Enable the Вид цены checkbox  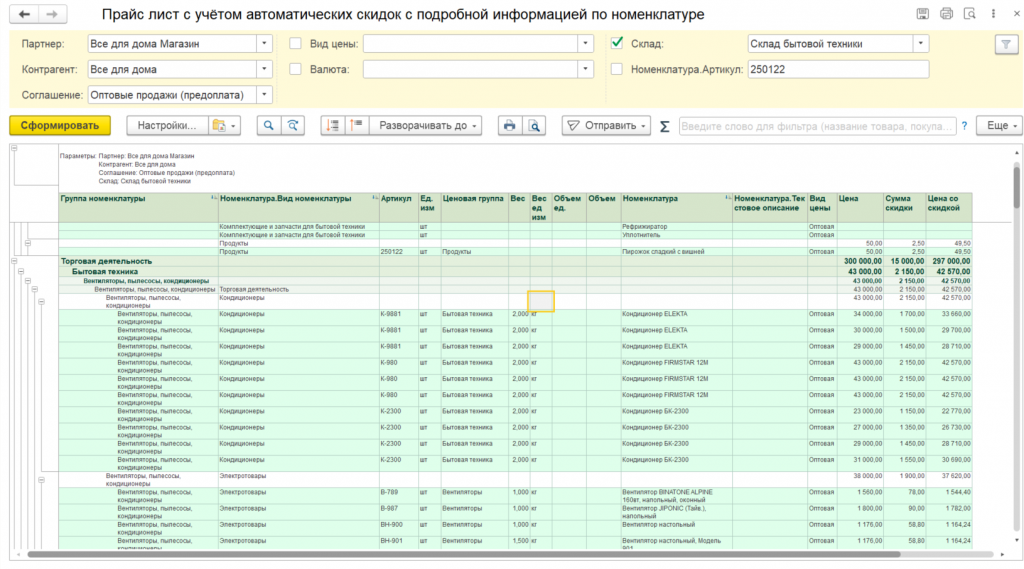(295, 44)
